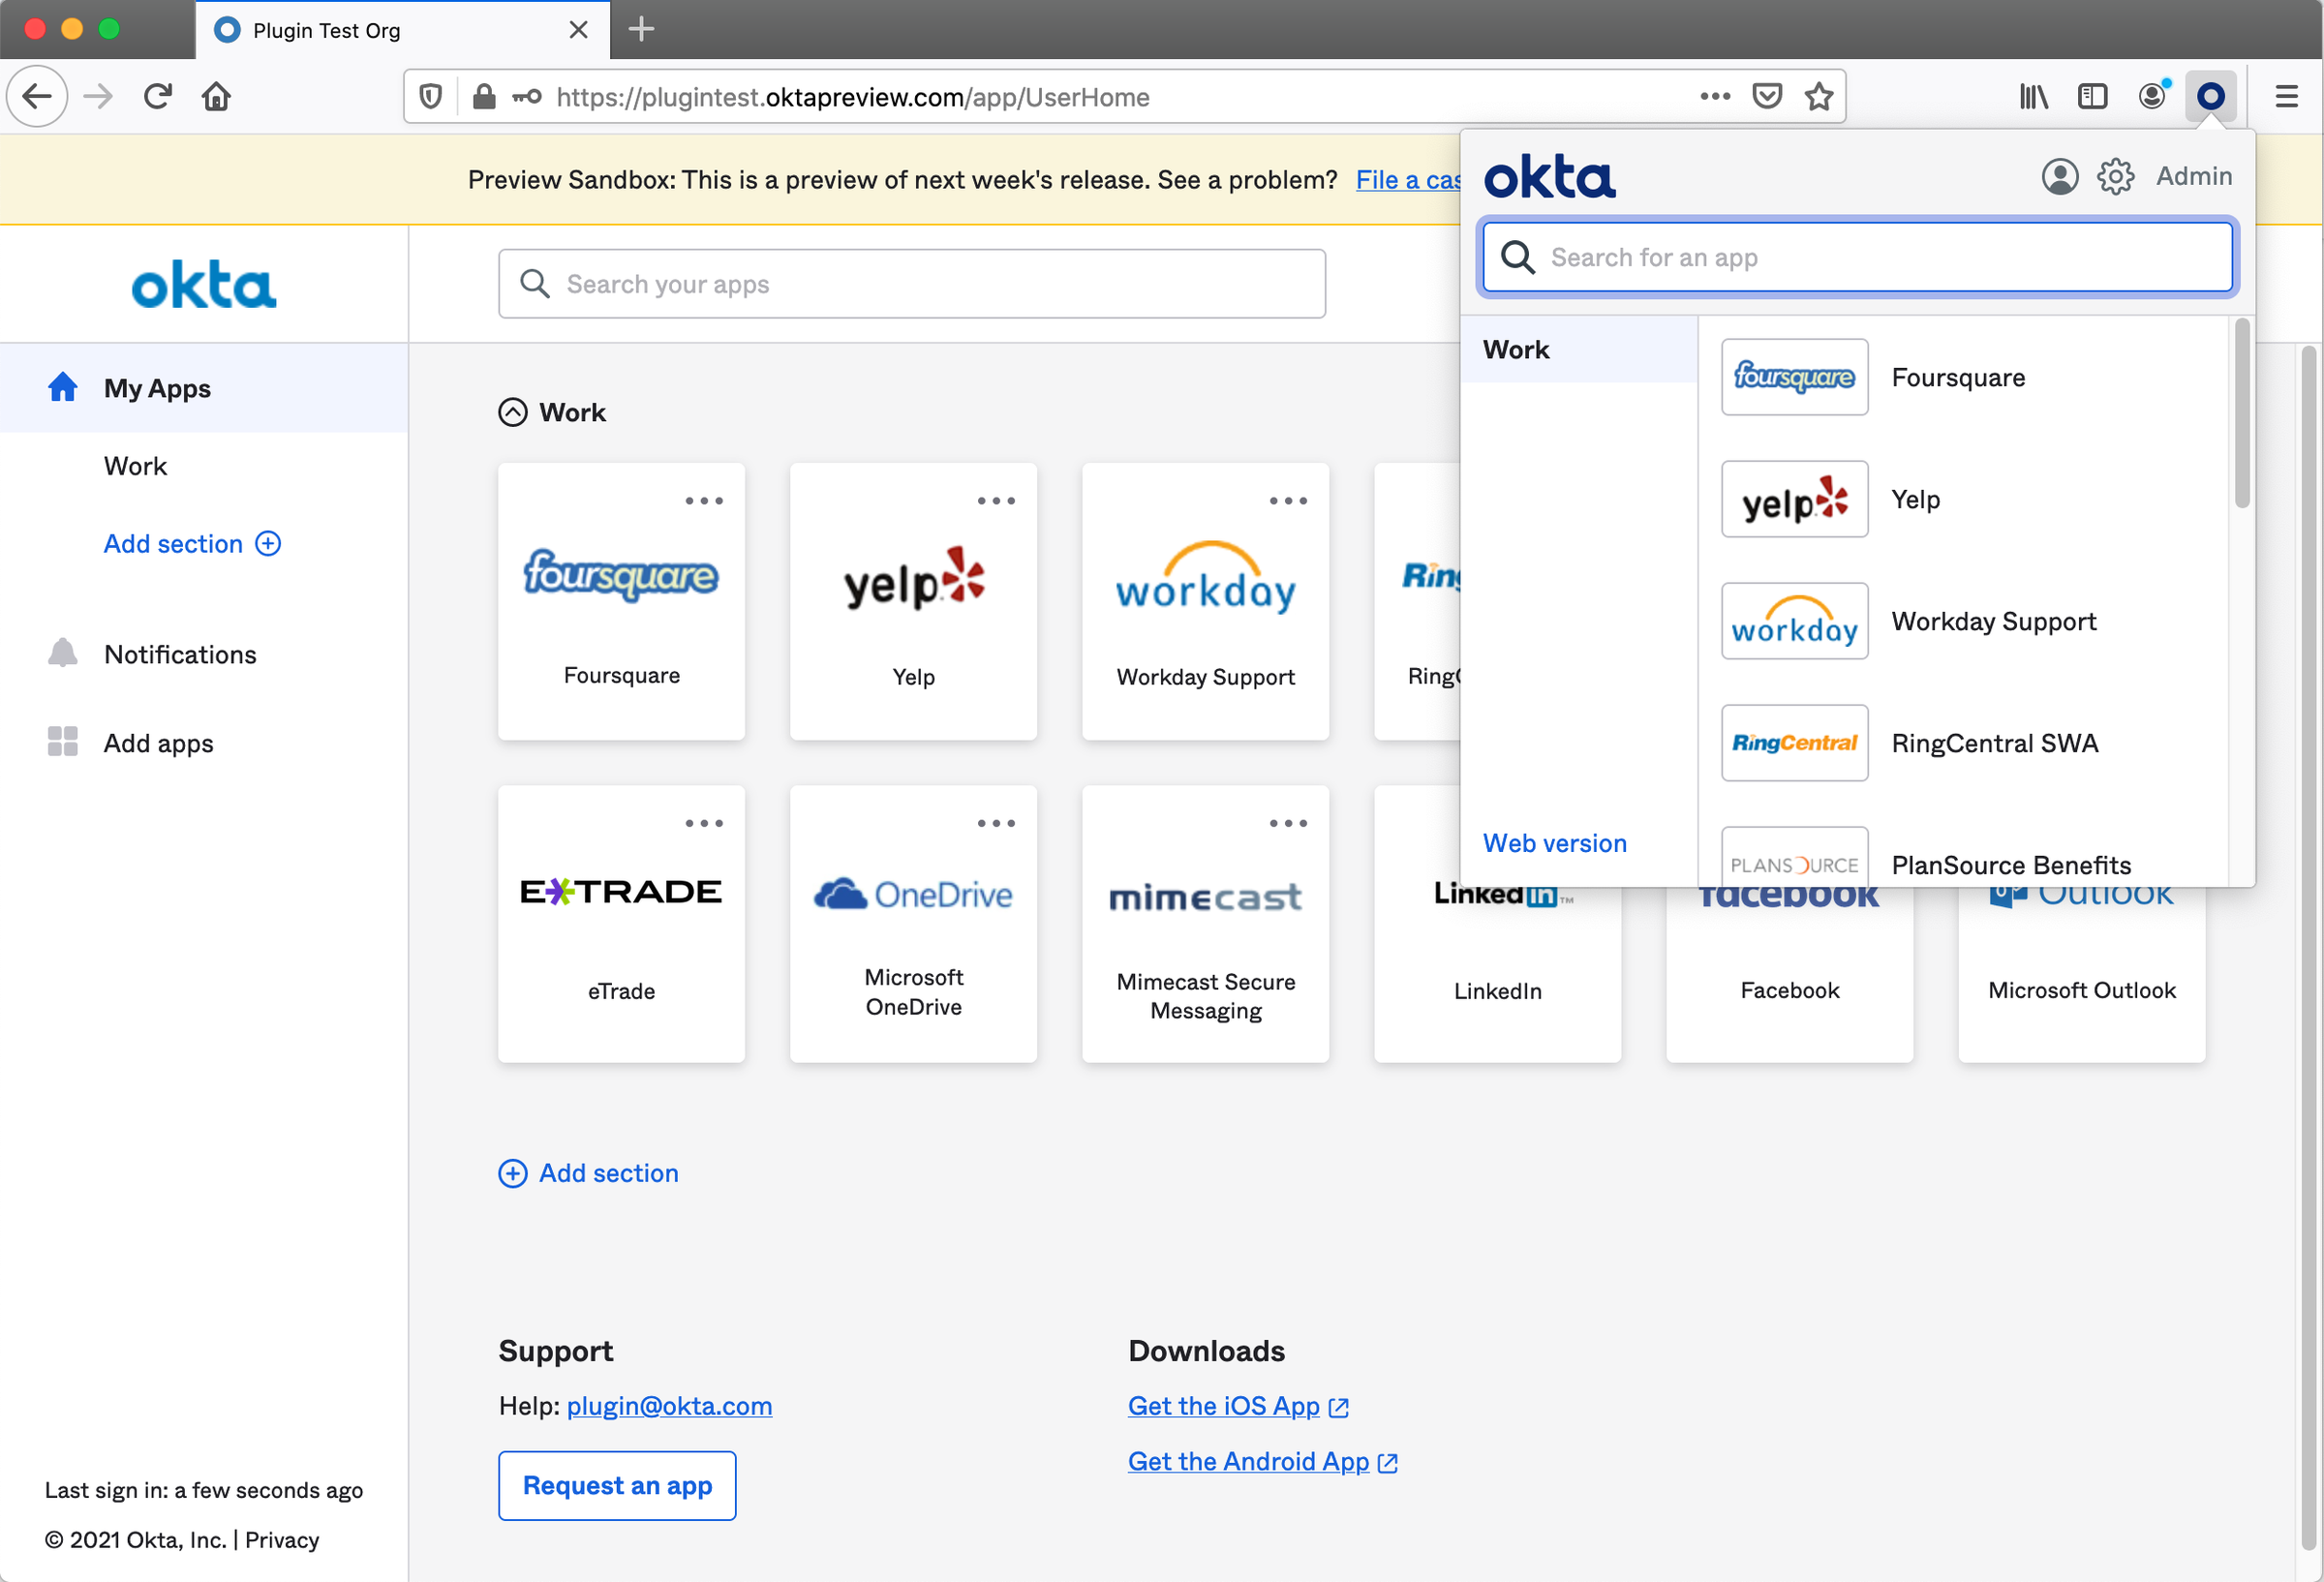Click Add section in the sidebar

pyautogui.click(x=192, y=544)
